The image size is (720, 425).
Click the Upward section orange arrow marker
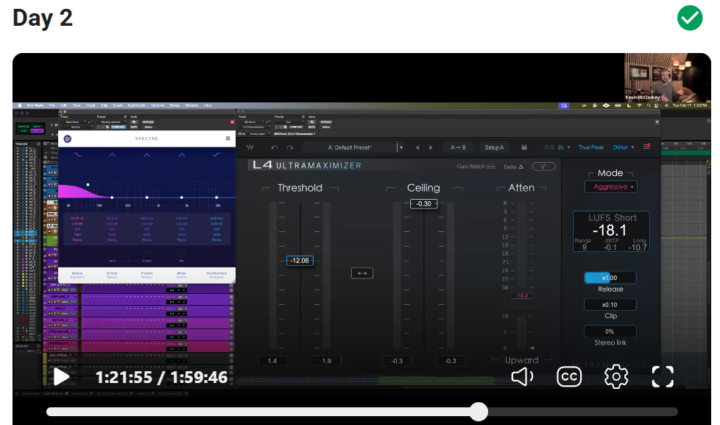click(x=532, y=348)
